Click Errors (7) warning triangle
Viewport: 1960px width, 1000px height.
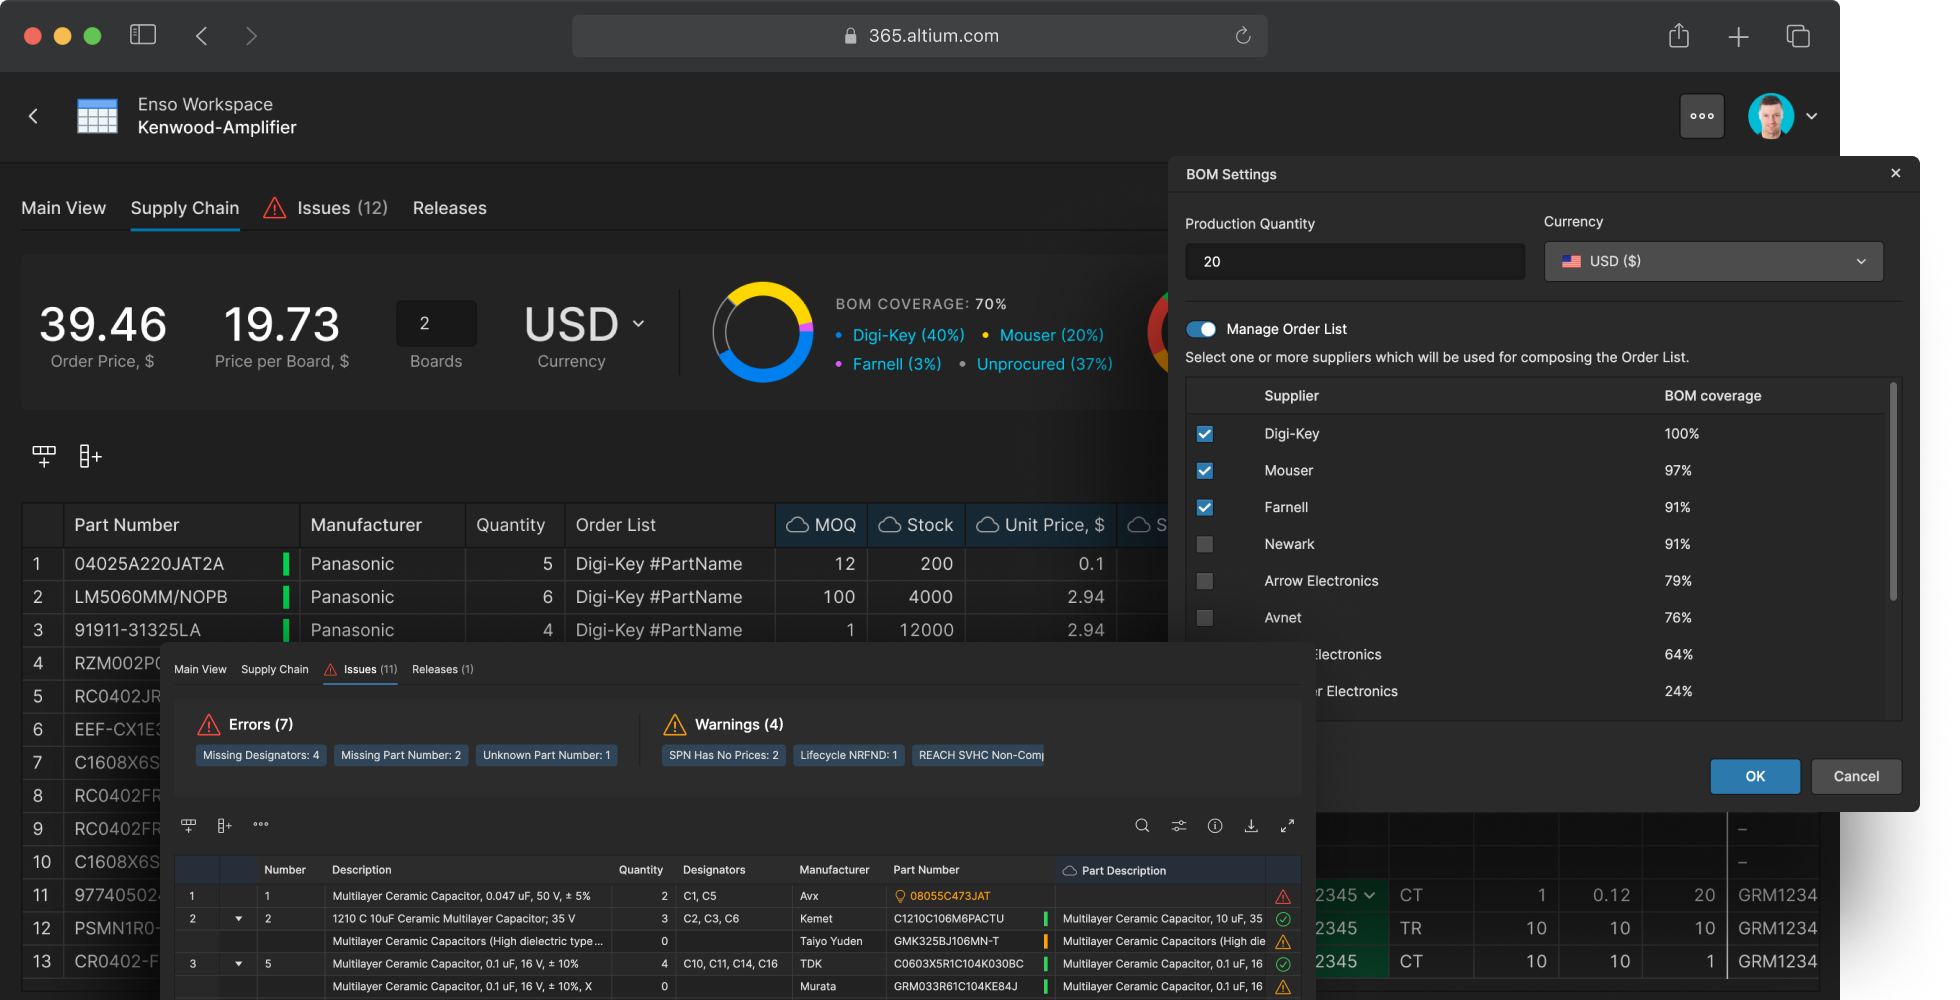(209, 724)
